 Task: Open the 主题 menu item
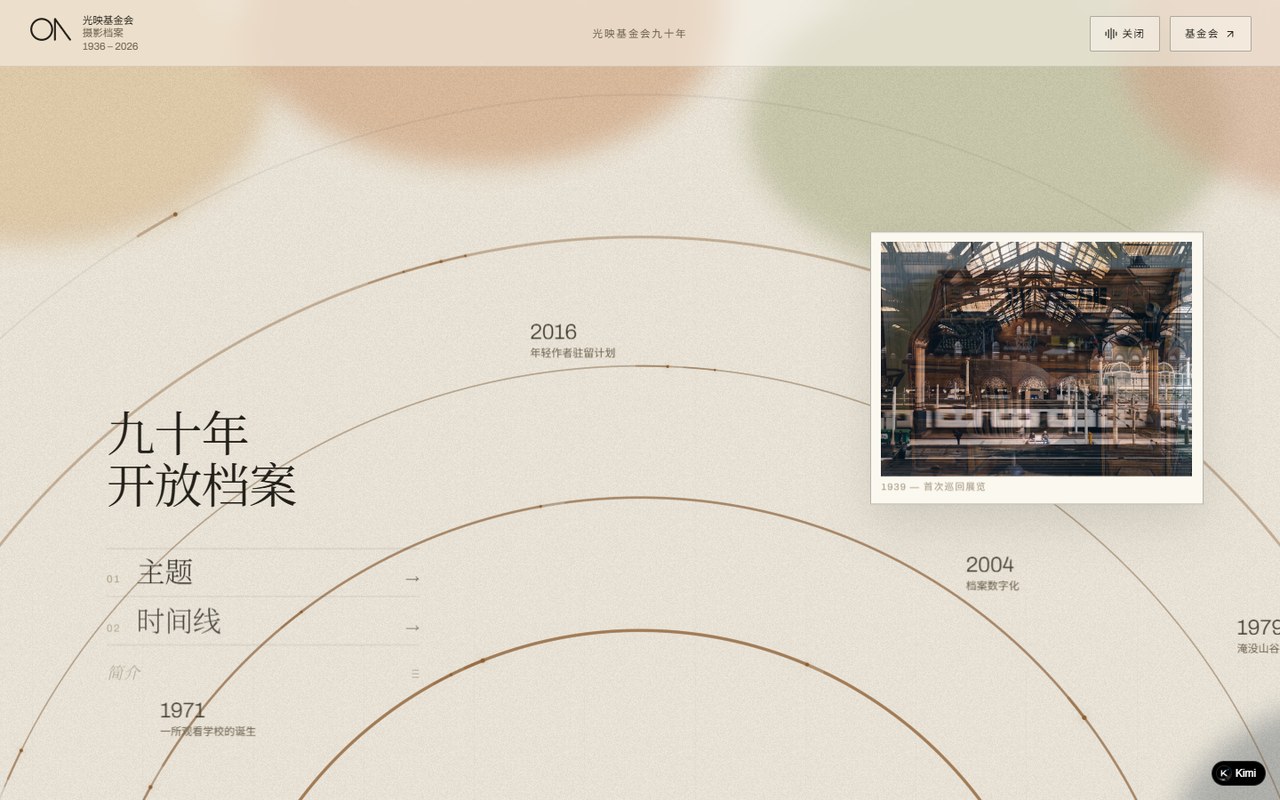coord(264,573)
